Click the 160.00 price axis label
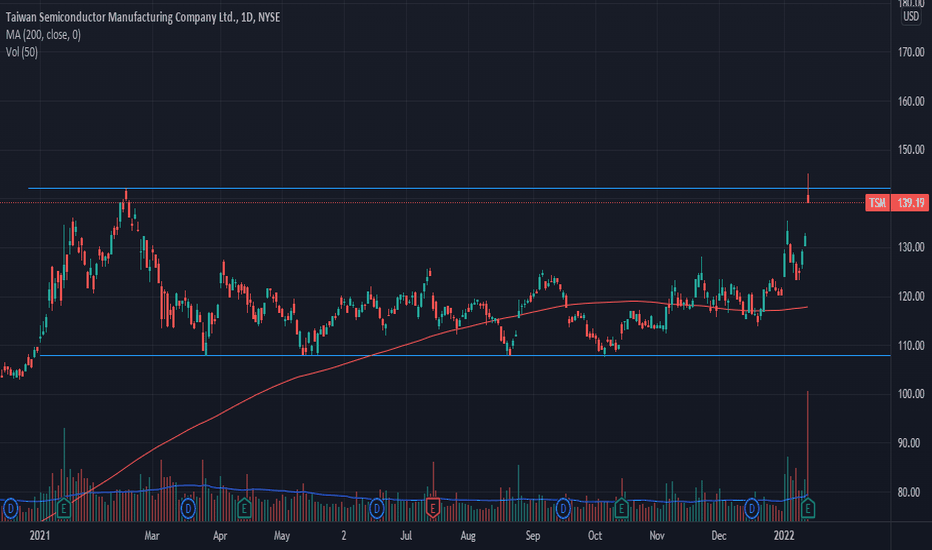Screen dimensions: 932x550 [911, 101]
